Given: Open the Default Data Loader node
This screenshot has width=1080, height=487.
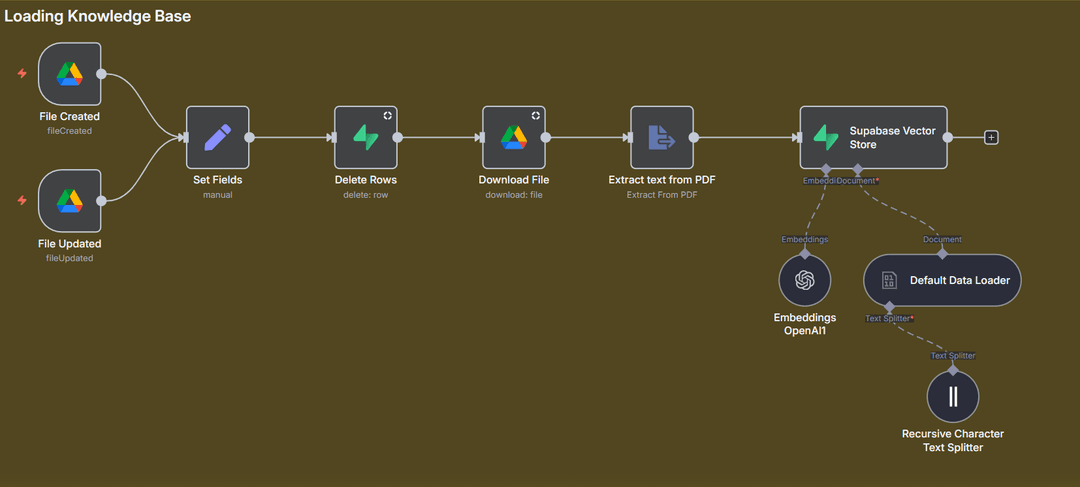Looking at the screenshot, I should 943,281.
